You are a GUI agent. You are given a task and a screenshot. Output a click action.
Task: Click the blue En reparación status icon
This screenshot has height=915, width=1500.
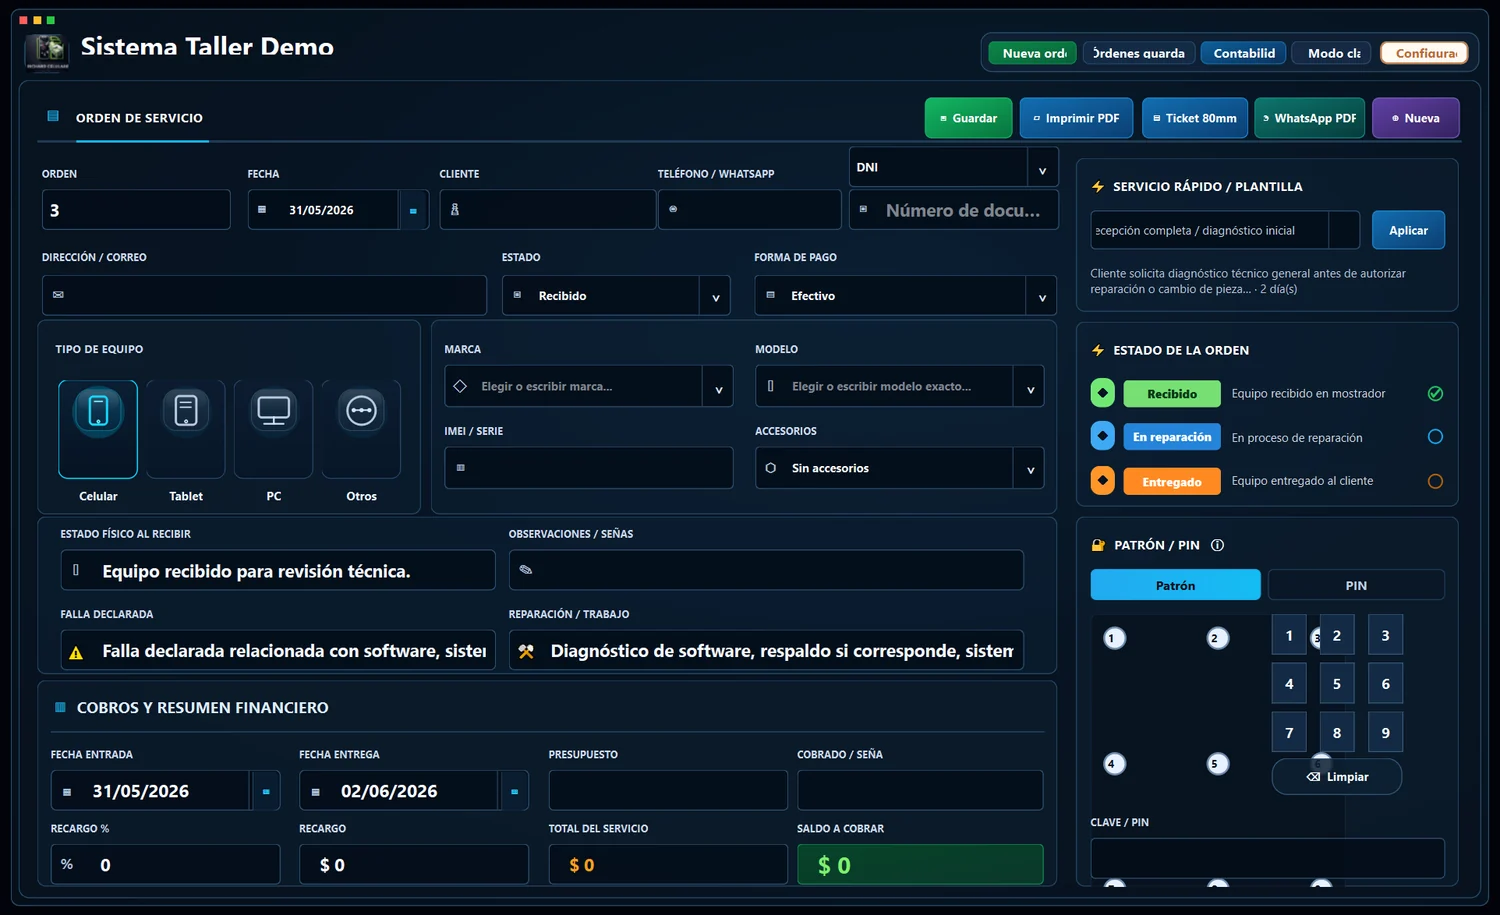point(1103,436)
